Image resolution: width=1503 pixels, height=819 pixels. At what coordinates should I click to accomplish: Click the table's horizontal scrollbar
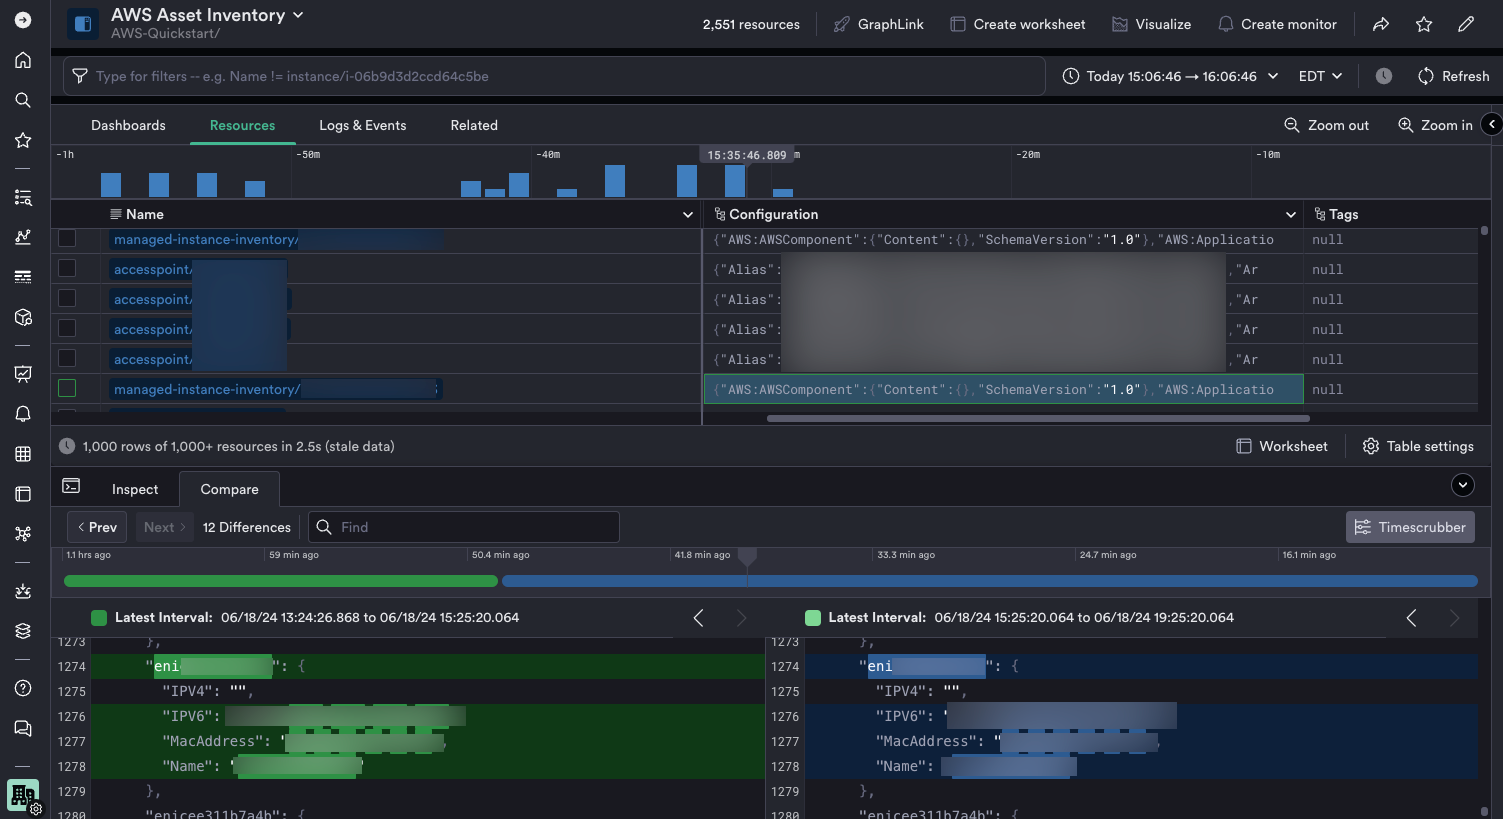[1038, 418]
